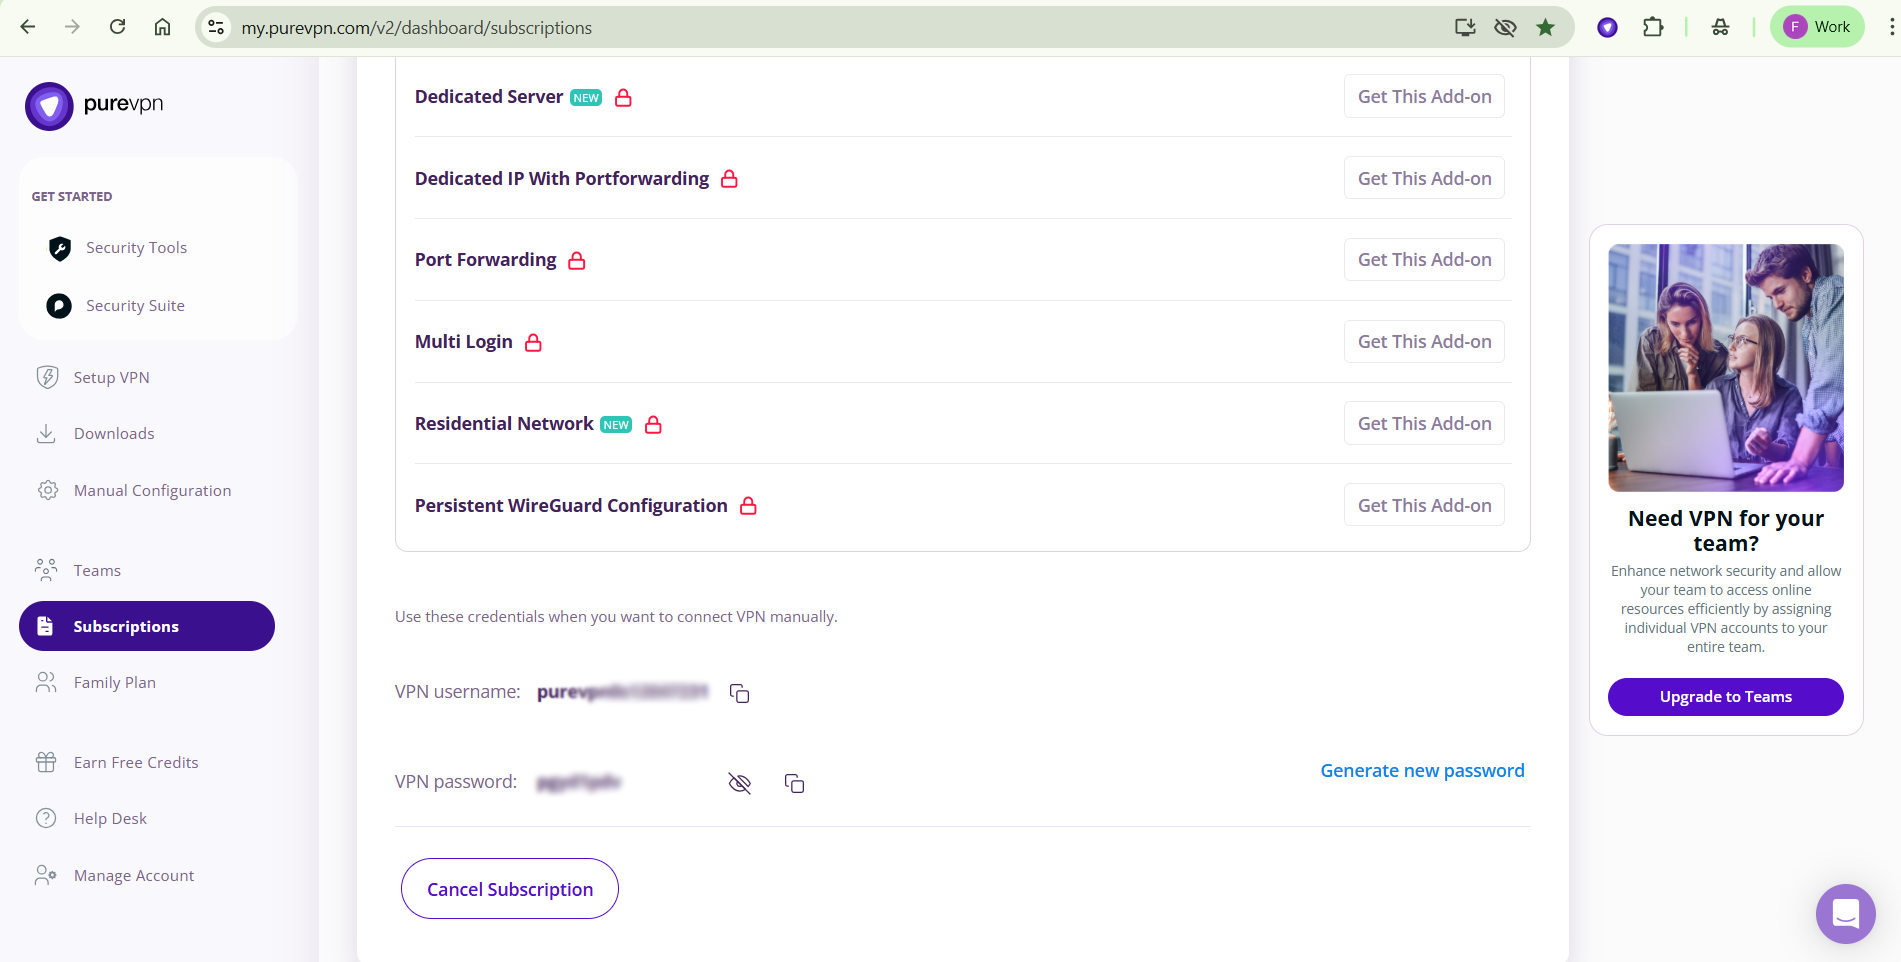Click Help Desk question mark icon

tap(46, 818)
